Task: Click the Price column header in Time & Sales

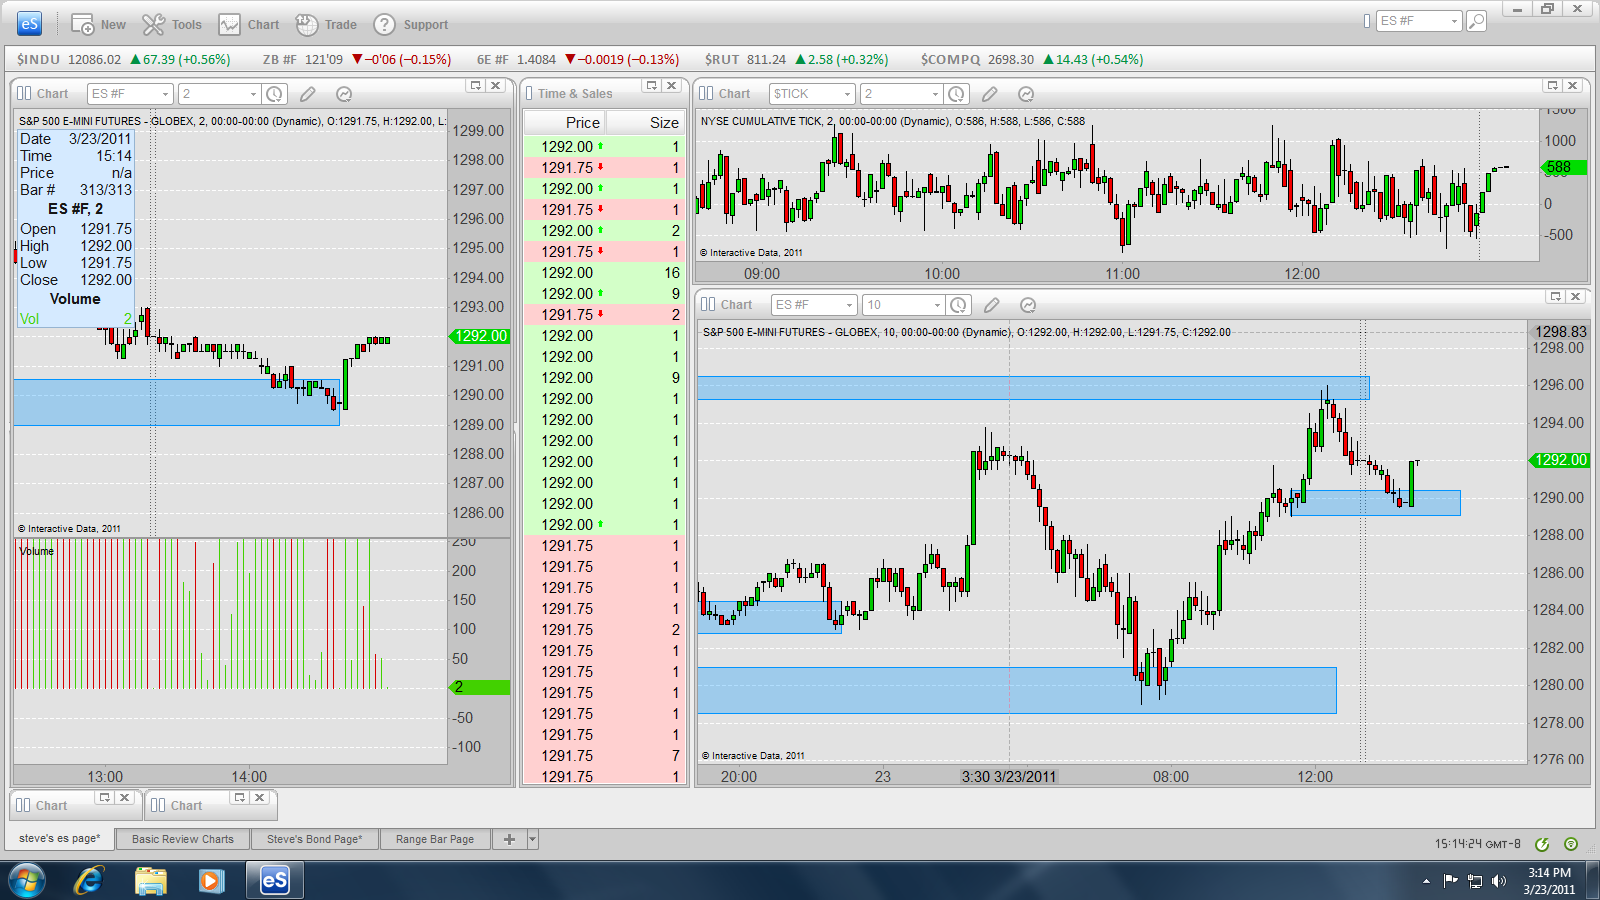Action: pos(565,122)
